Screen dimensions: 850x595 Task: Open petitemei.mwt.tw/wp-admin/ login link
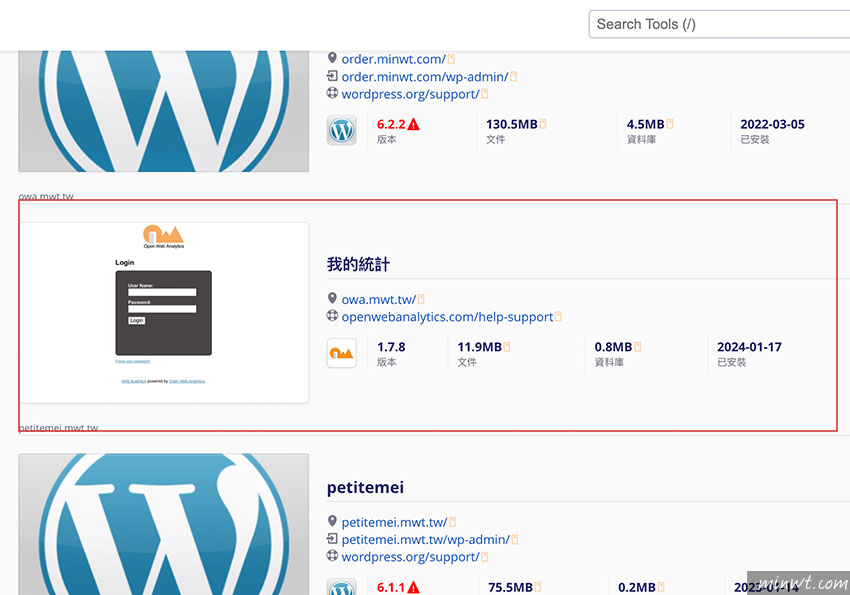click(426, 540)
